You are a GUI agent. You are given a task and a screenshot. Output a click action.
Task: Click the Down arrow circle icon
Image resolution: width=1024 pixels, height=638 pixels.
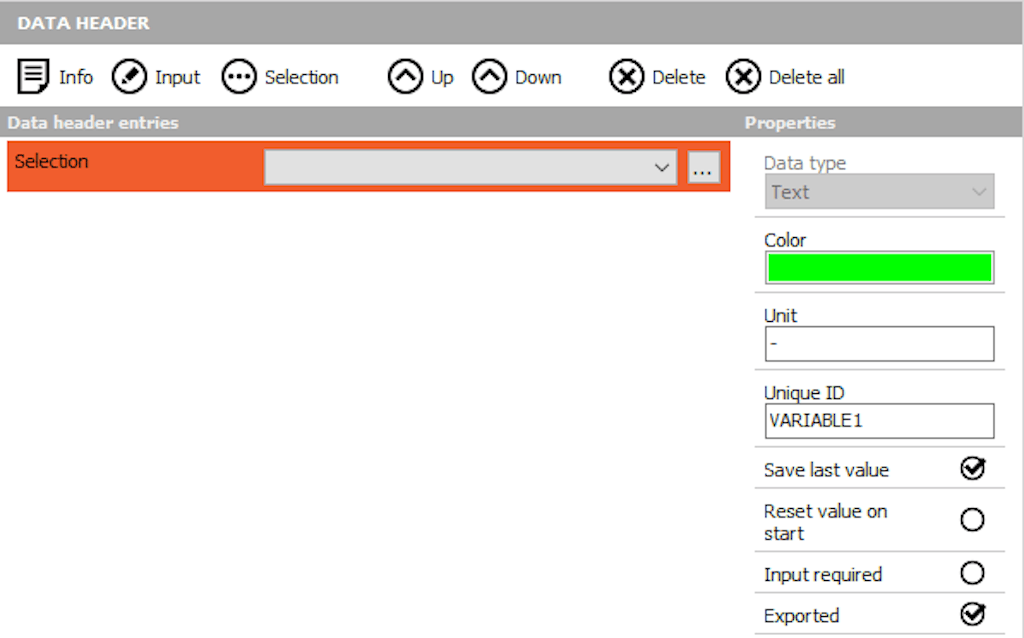(489, 76)
